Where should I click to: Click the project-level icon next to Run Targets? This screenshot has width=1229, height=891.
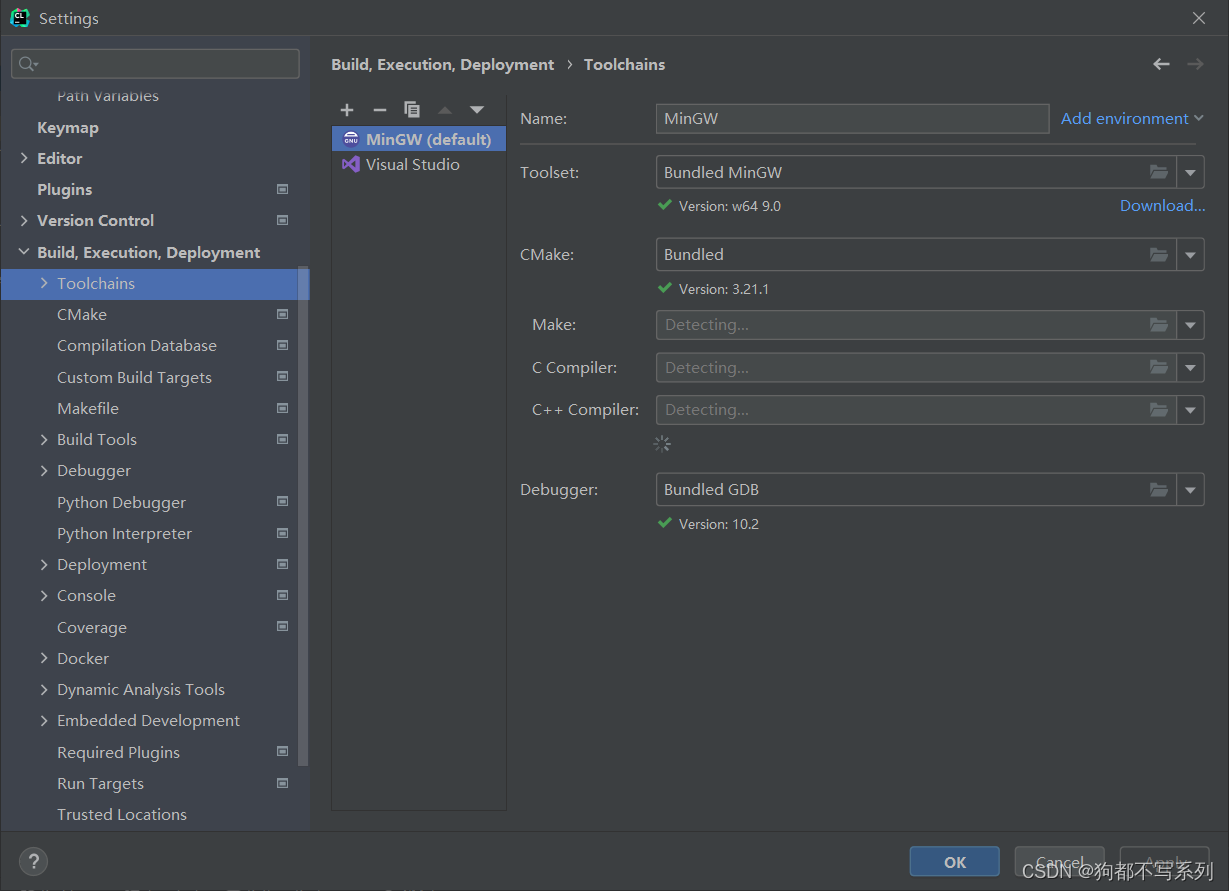[x=282, y=783]
